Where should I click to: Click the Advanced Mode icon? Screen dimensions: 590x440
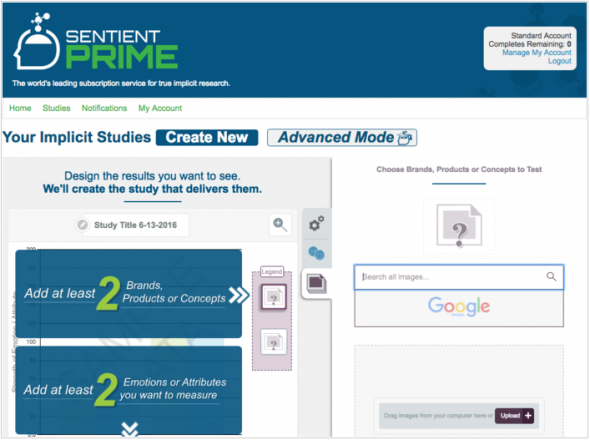pyautogui.click(x=405, y=137)
